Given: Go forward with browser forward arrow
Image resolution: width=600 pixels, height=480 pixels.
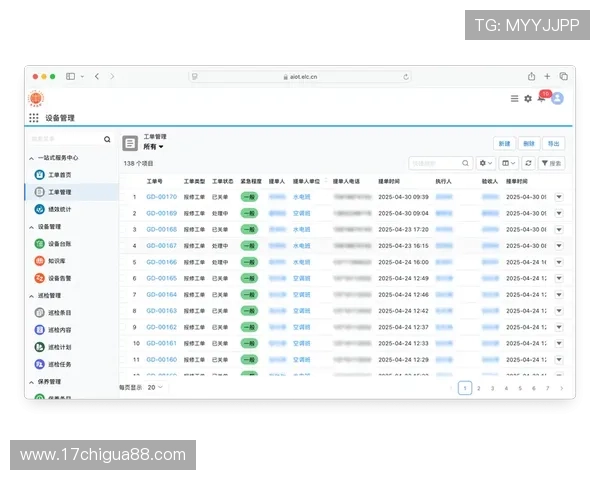Looking at the screenshot, I should tap(112, 77).
